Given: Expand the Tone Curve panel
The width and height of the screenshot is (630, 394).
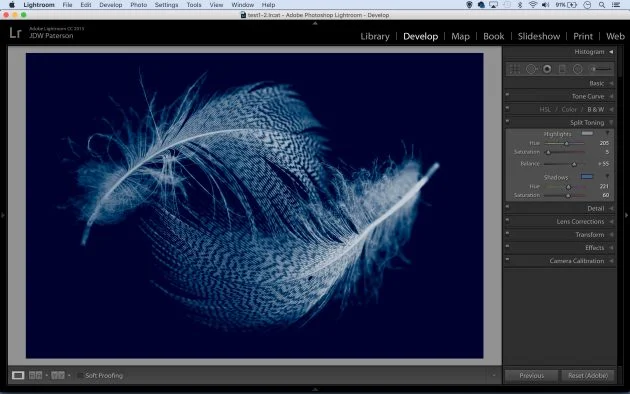Looking at the screenshot, I should click(611, 96).
